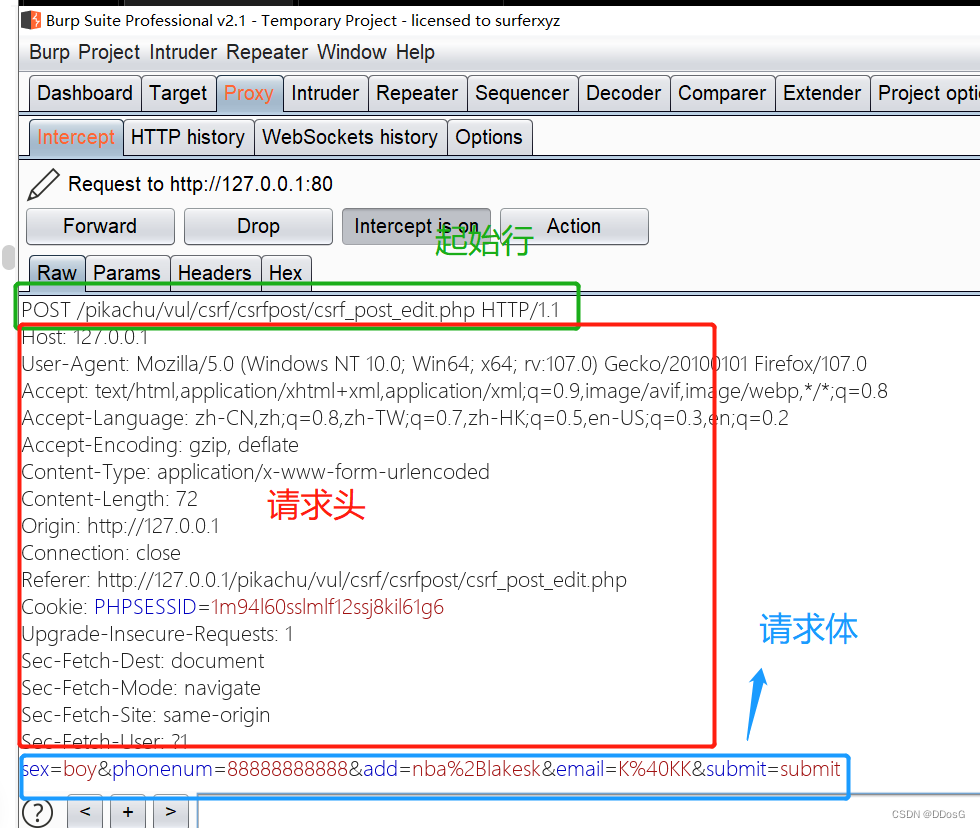The height and width of the screenshot is (828, 980).
Task: Go to the Intruder tool tab
Action: tap(325, 93)
